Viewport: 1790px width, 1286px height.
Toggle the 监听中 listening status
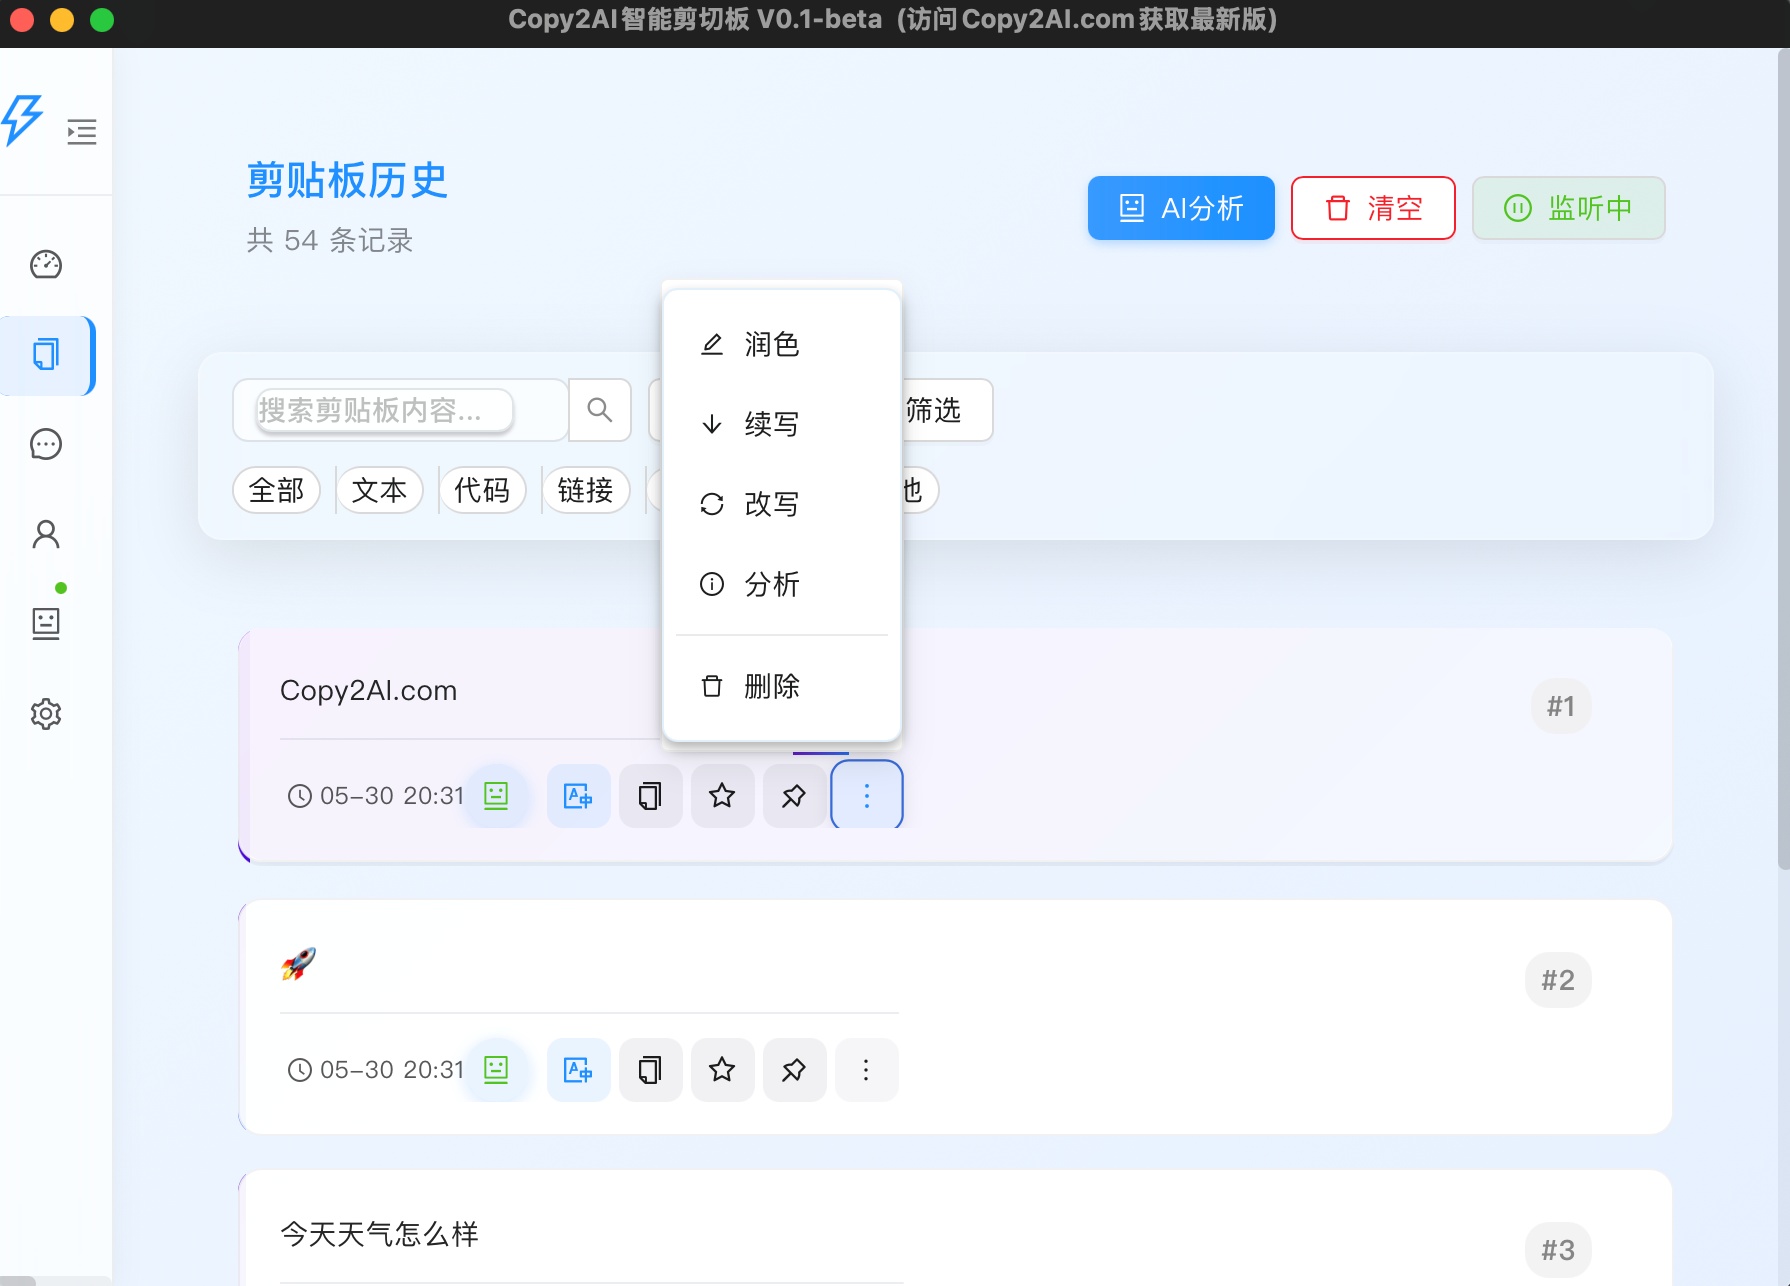point(1567,208)
